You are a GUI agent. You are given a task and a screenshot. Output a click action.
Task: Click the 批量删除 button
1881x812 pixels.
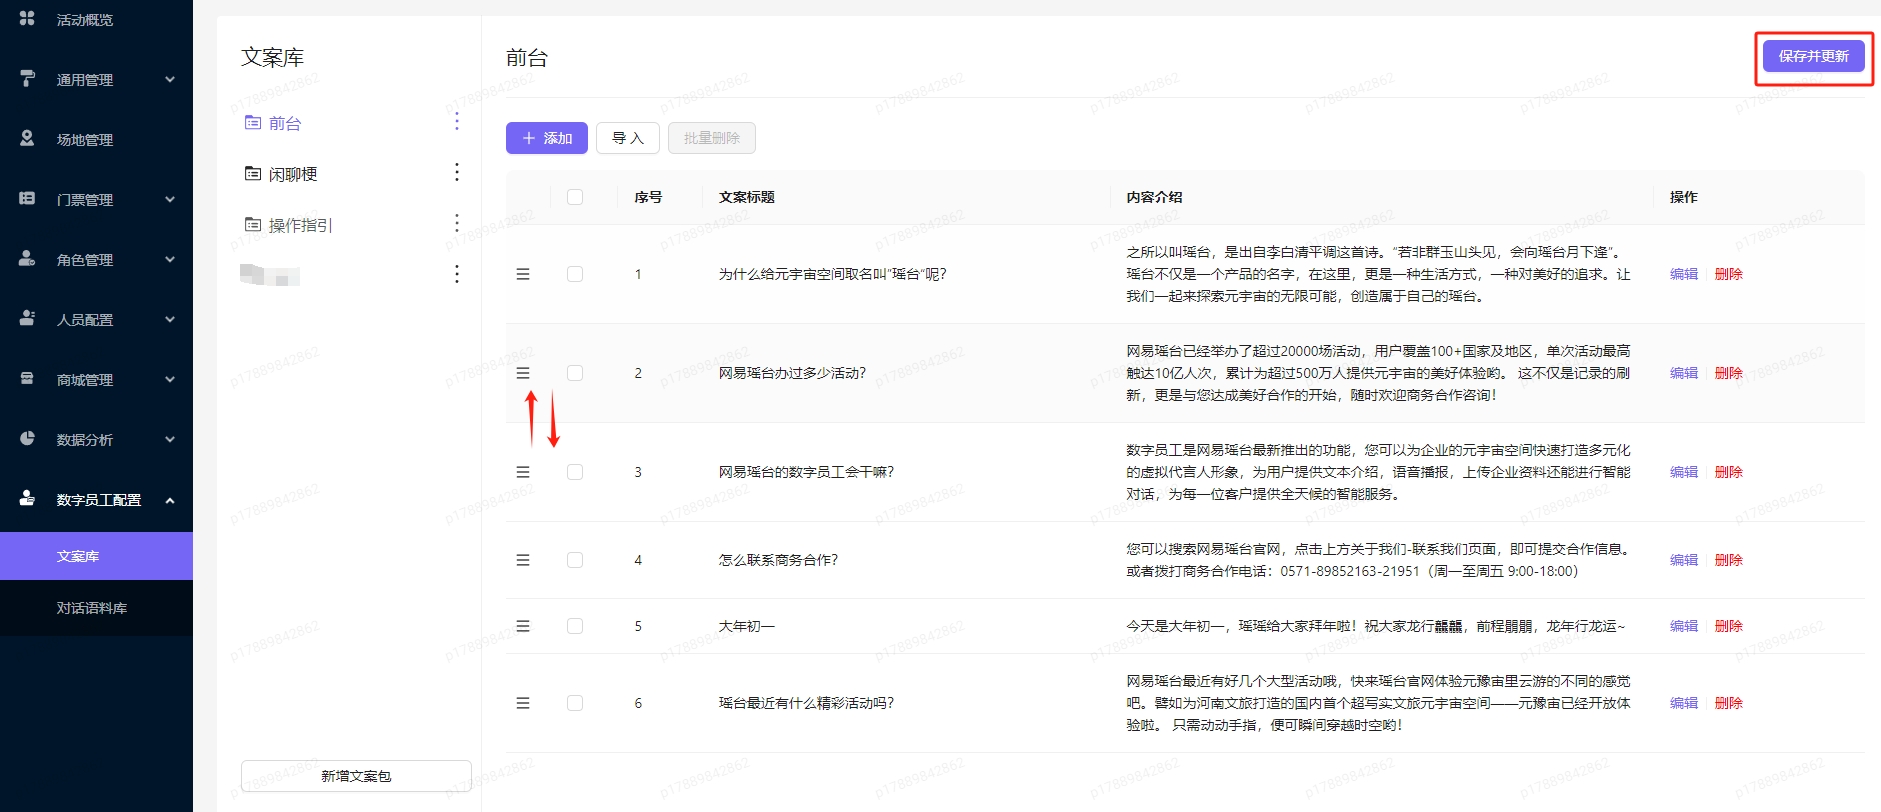[712, 138]
